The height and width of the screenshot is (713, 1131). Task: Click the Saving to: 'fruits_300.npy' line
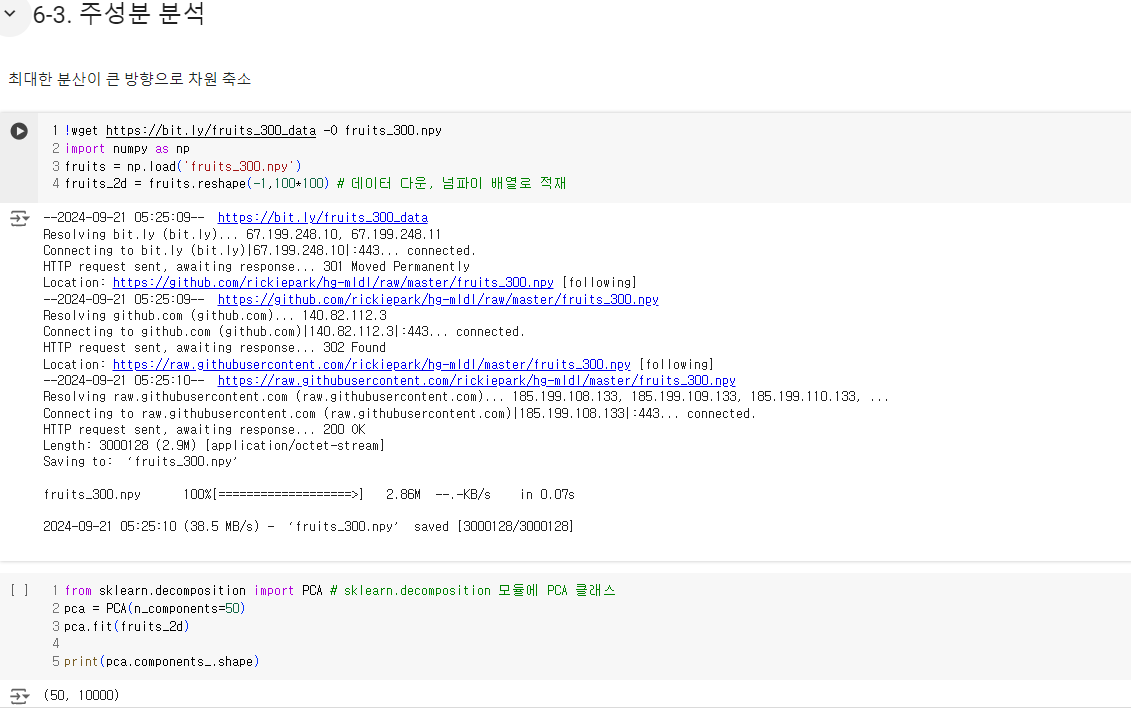point(140,461)
